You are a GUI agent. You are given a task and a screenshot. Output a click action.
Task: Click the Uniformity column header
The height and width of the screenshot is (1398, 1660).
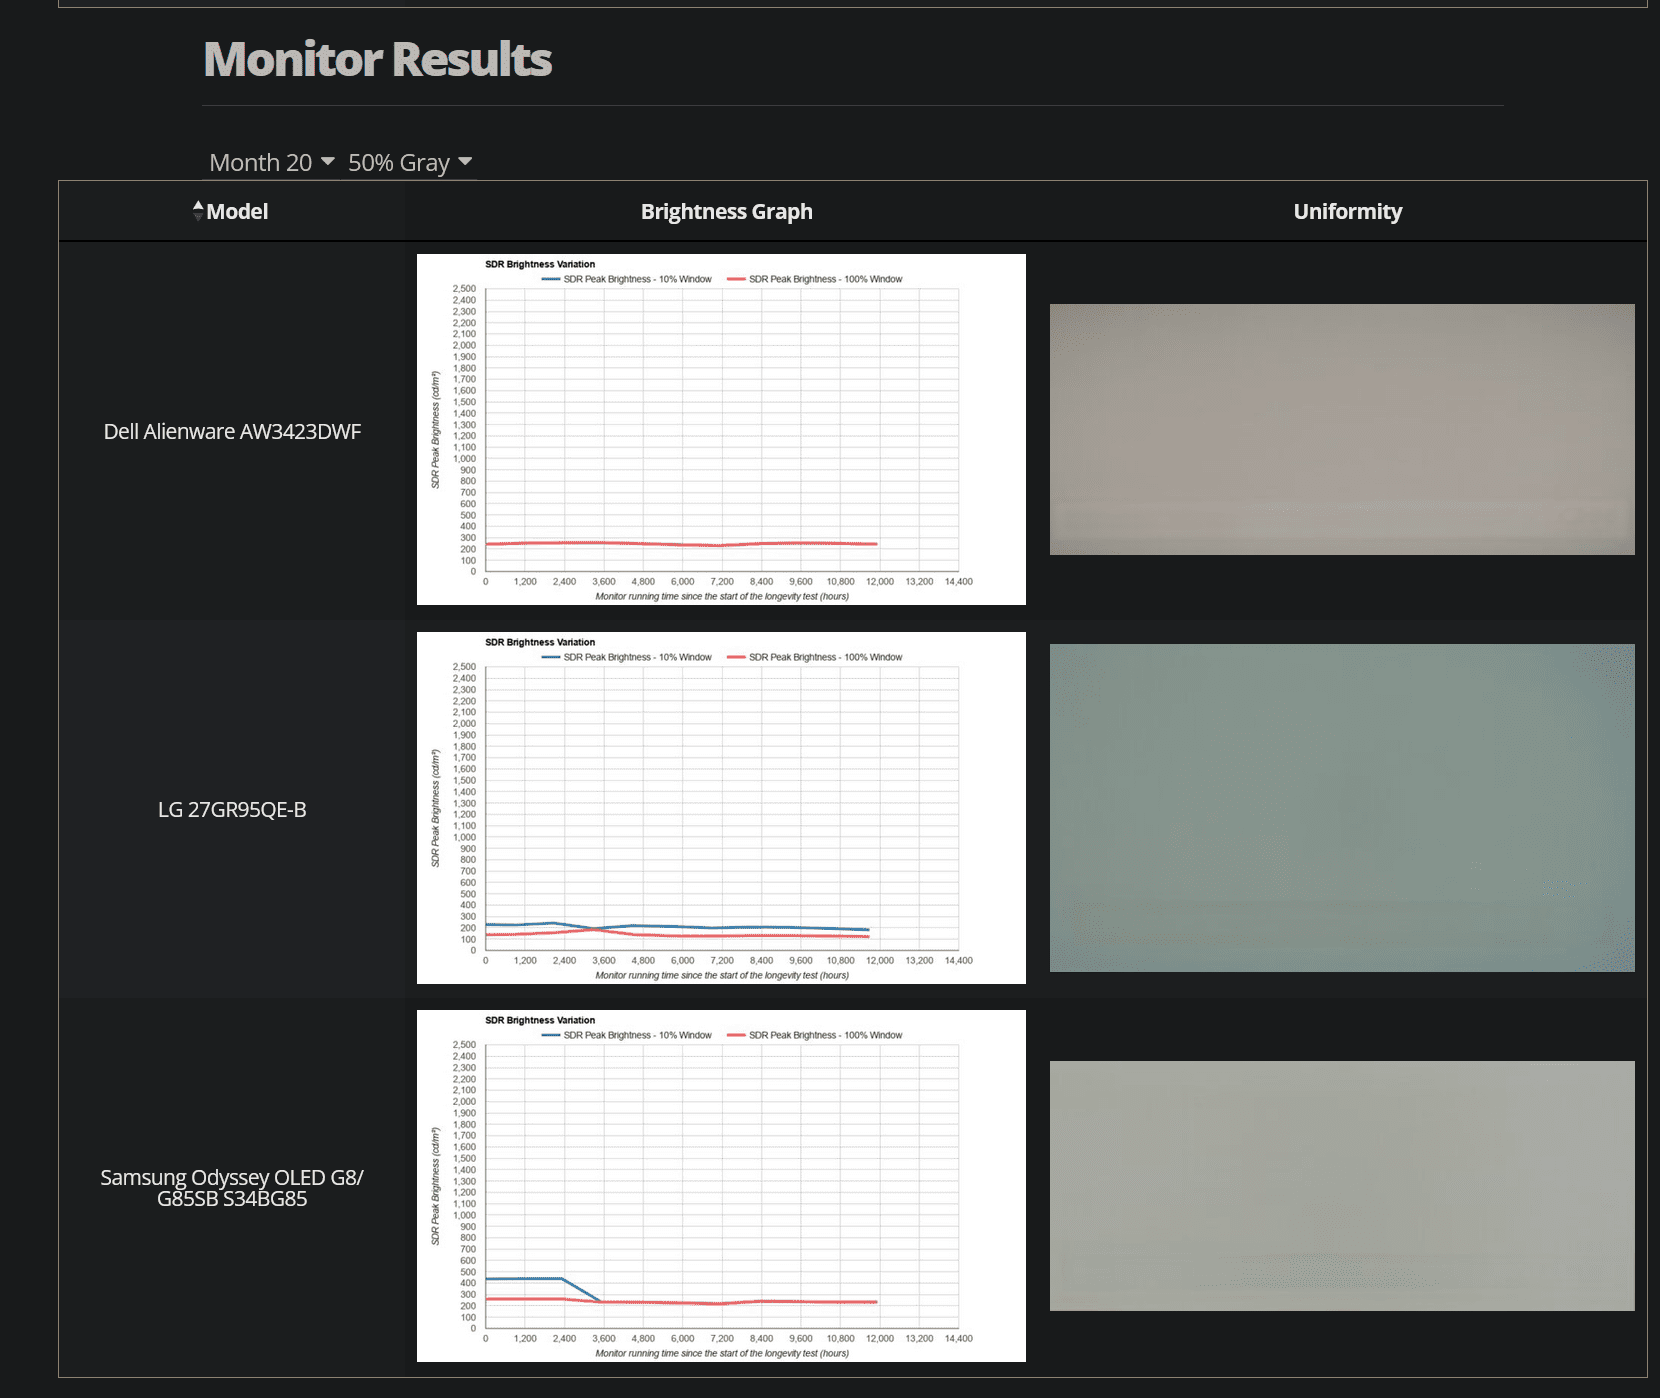1347,211
